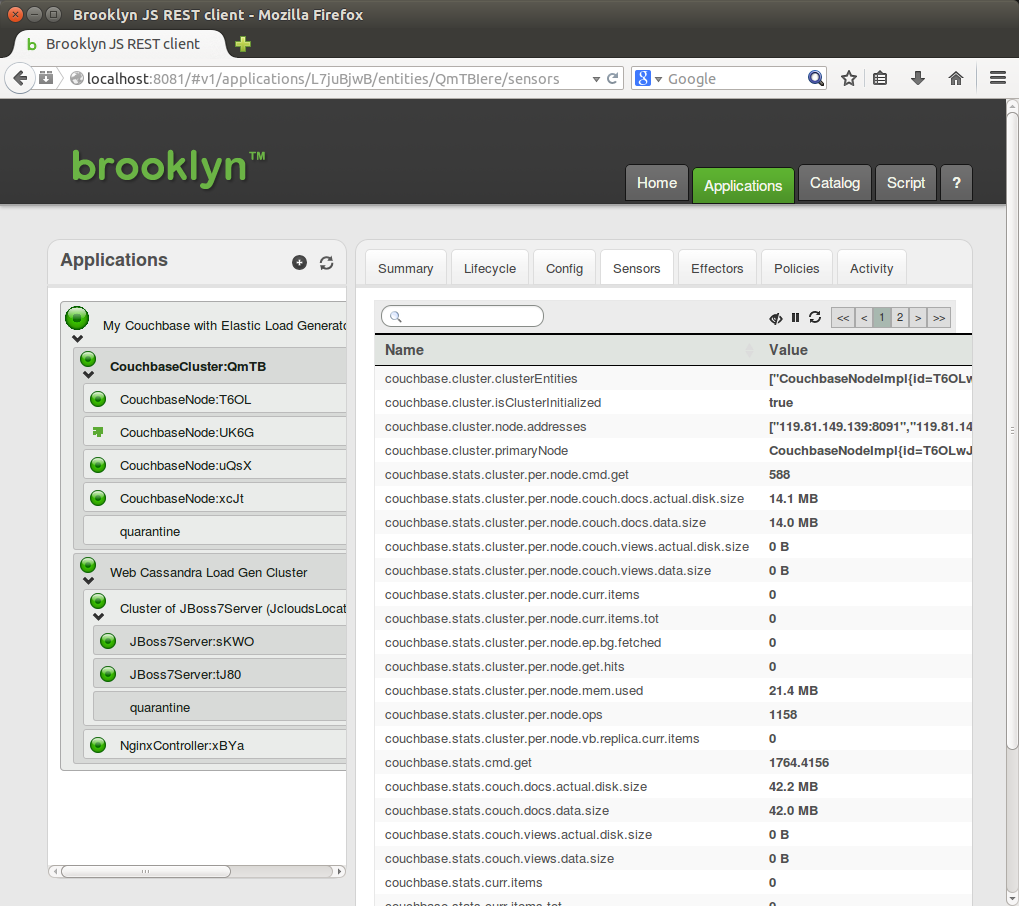1019x906 pixels.
Task: Switch to the Effectors tab
Action: [717, 268]
